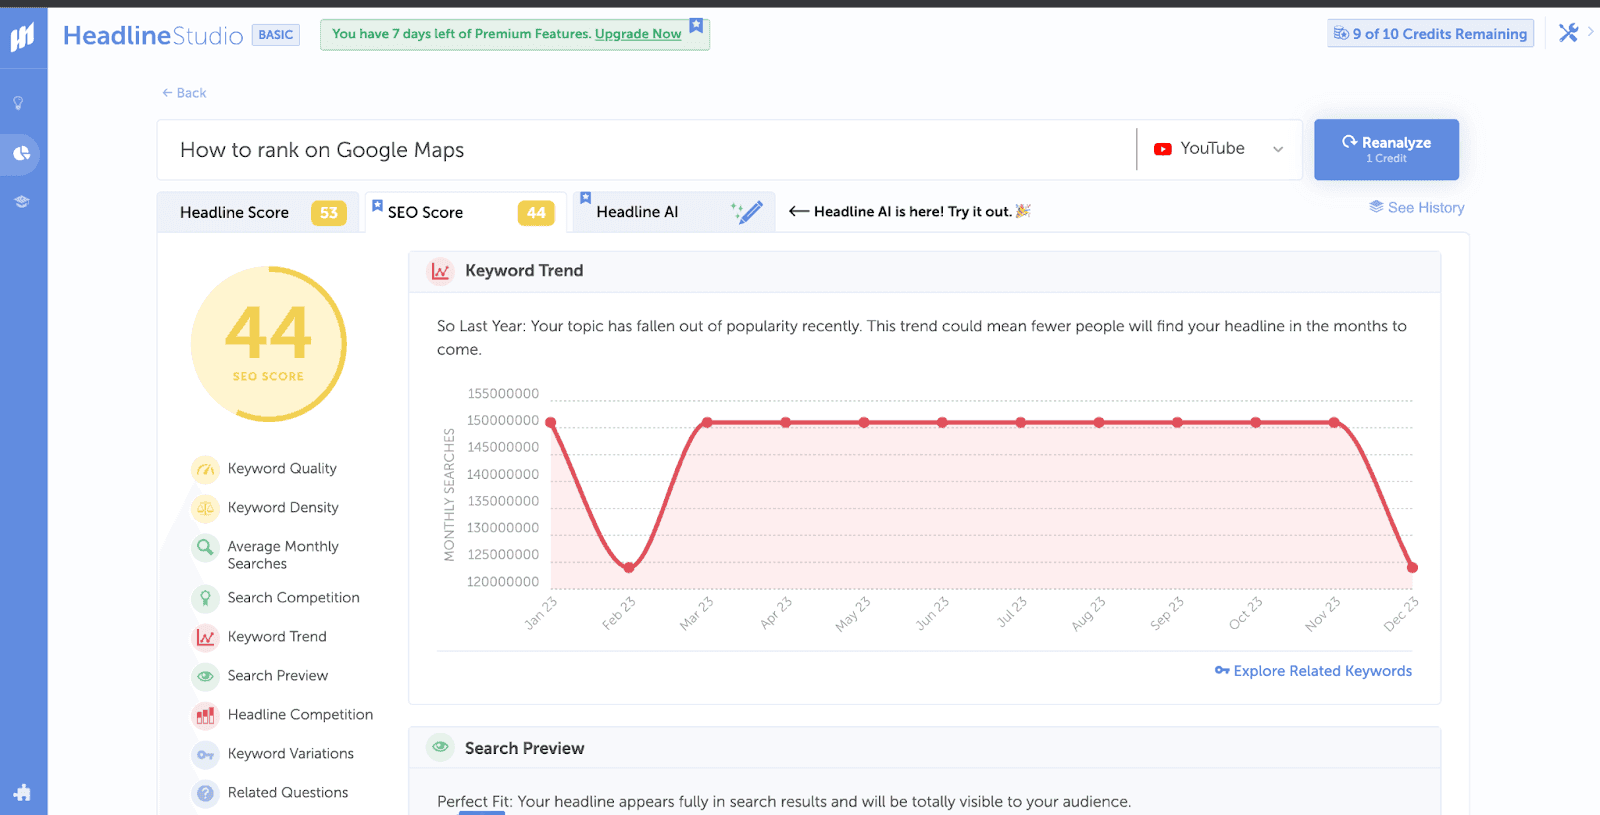The width and height of the screenshot is (1600, 815).
Task: Click the Average Monthly Searches magnifier icon
Action: pos(205,547)
